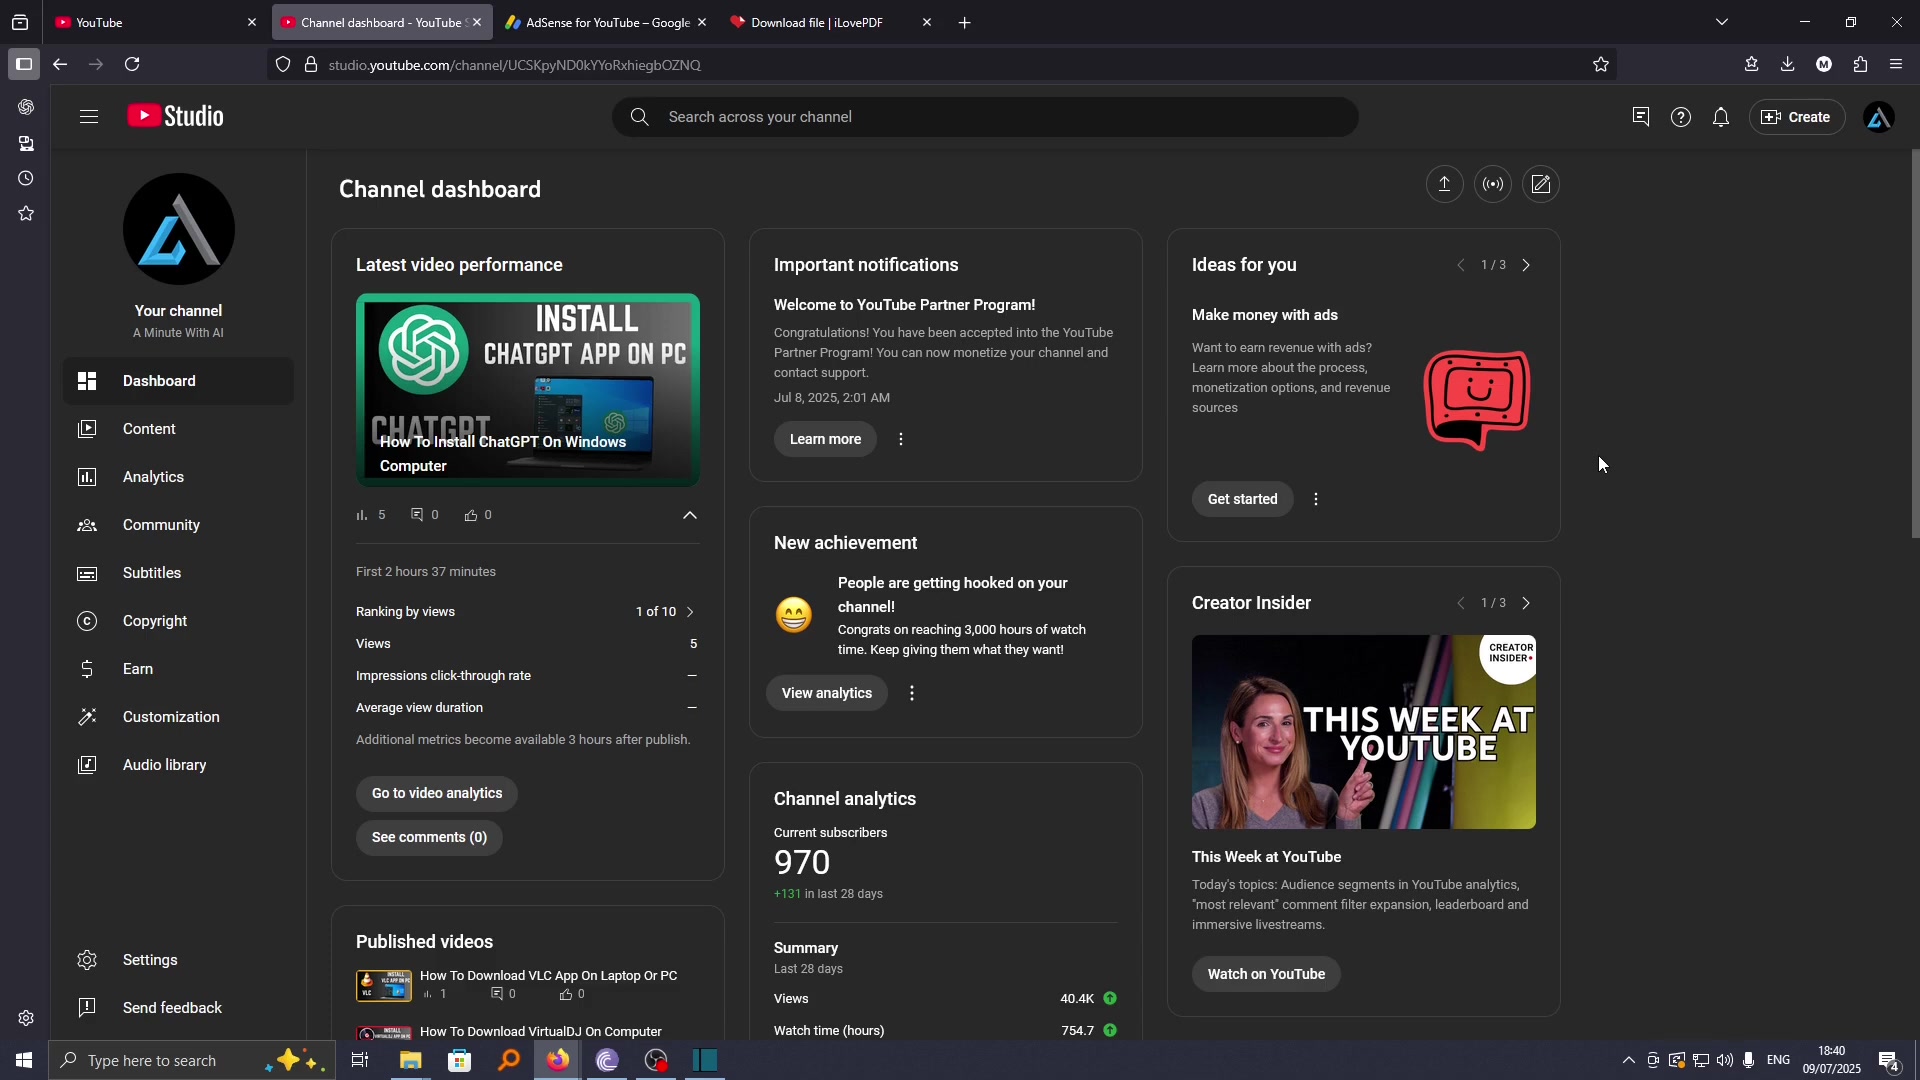Screen dimensions: 1920x1080
Task: Click the channel comments feedback icon
Action: tap(1641, 117)
